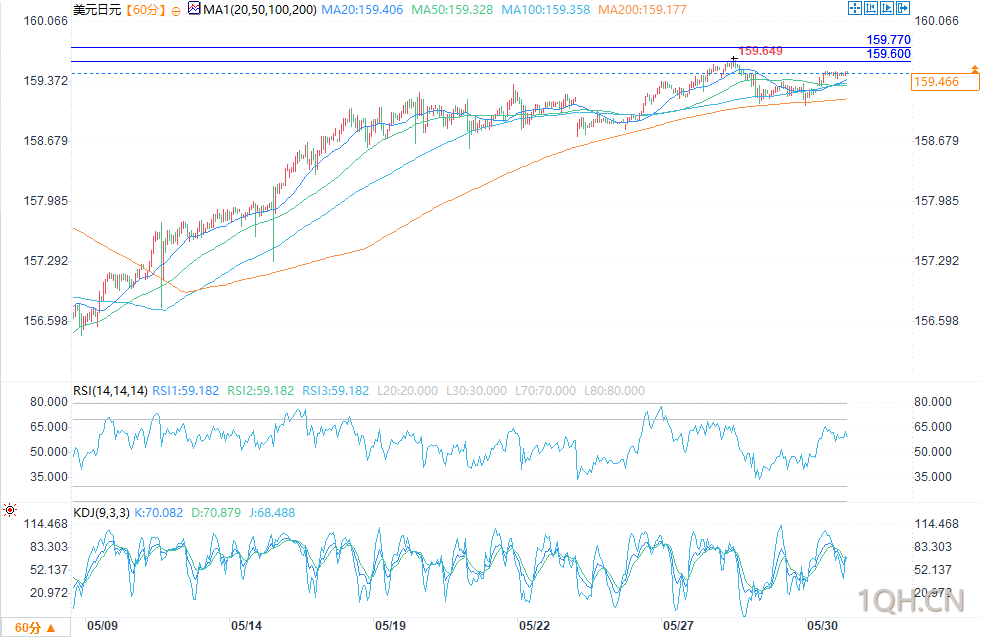This screenshot has width=981, height=637.
Task: Click the 05/22 date on time axis
Action: click(x=534, y=626)
